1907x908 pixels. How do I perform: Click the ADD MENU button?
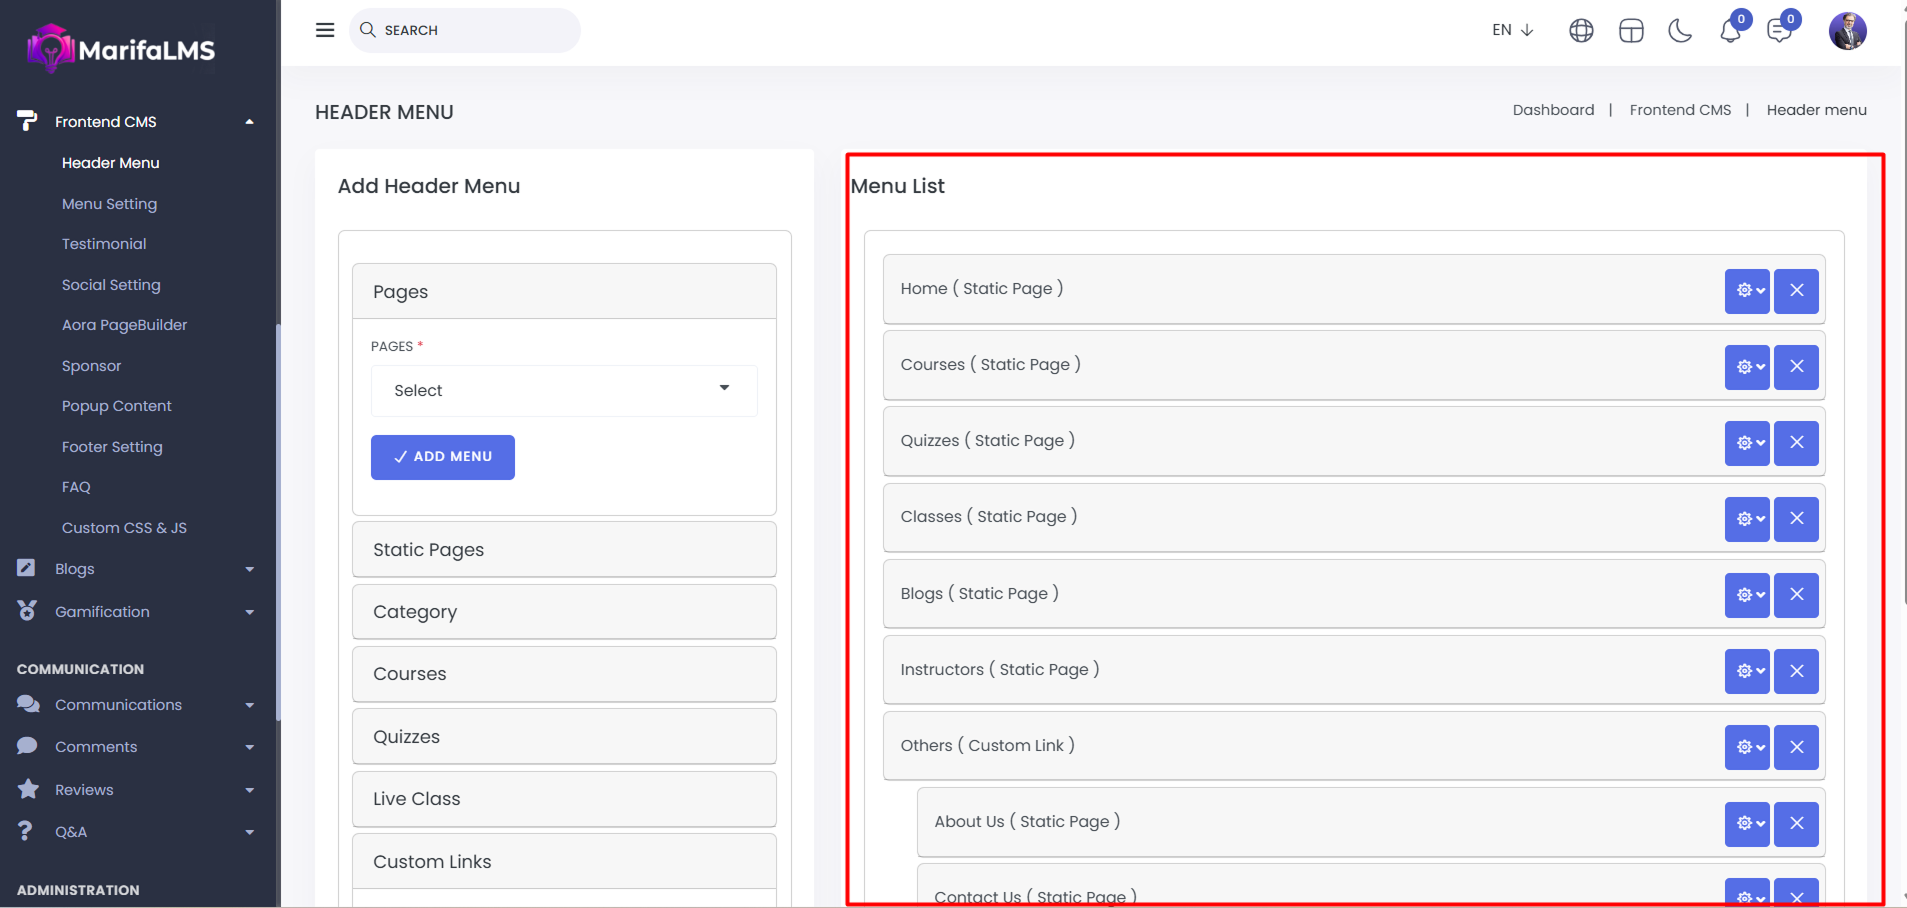coord(443,457)
